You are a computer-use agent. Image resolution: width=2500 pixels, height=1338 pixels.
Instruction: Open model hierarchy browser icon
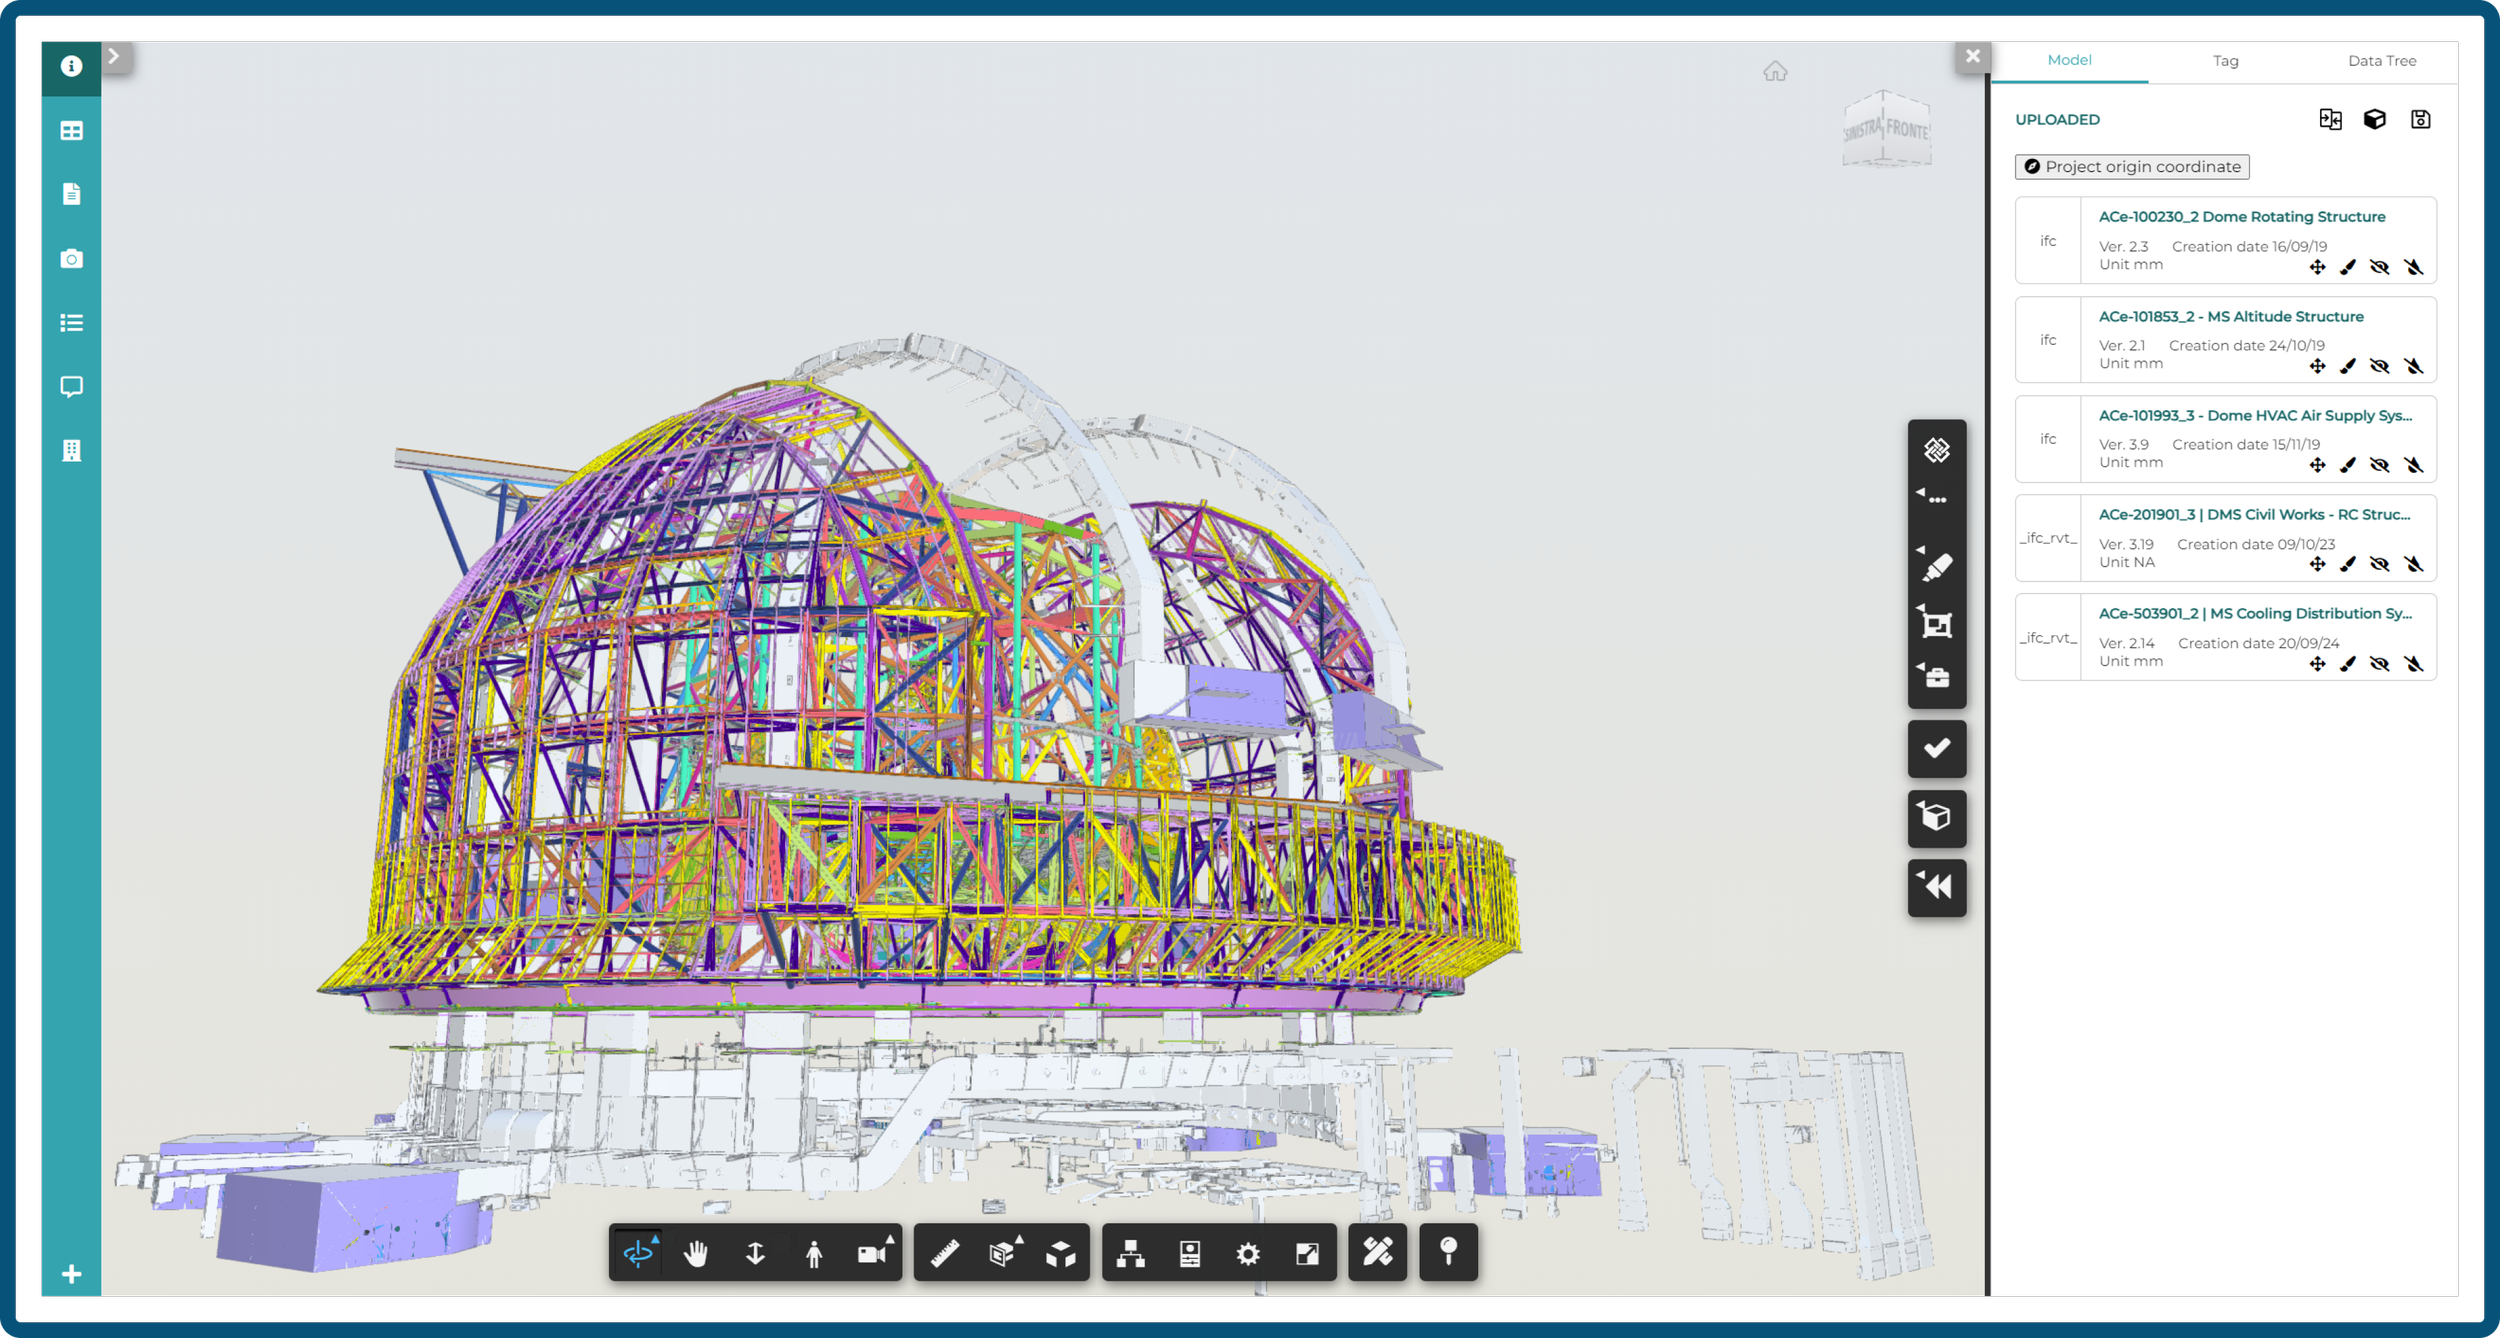pyautogui.click(x=1131, y=1253)
